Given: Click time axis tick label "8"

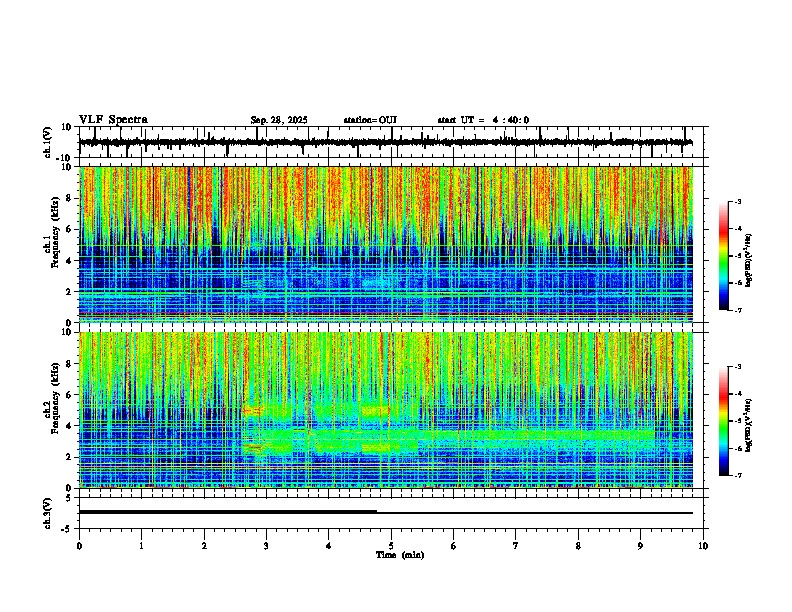Looking at the screenshot, I should (578, 546).
